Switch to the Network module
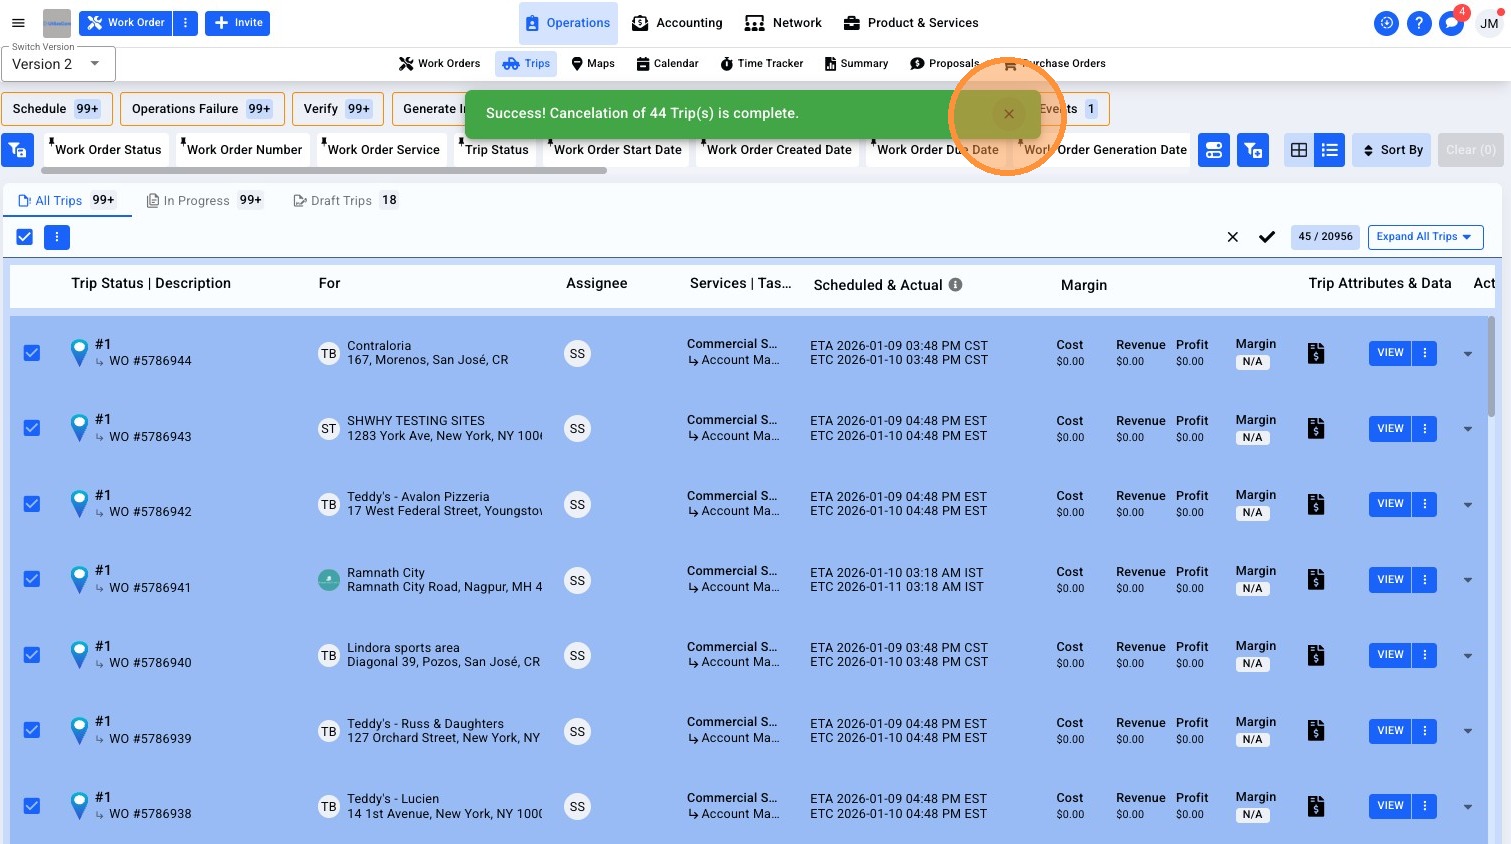This screenshot has height=844, width=1511. click(784, 23)
